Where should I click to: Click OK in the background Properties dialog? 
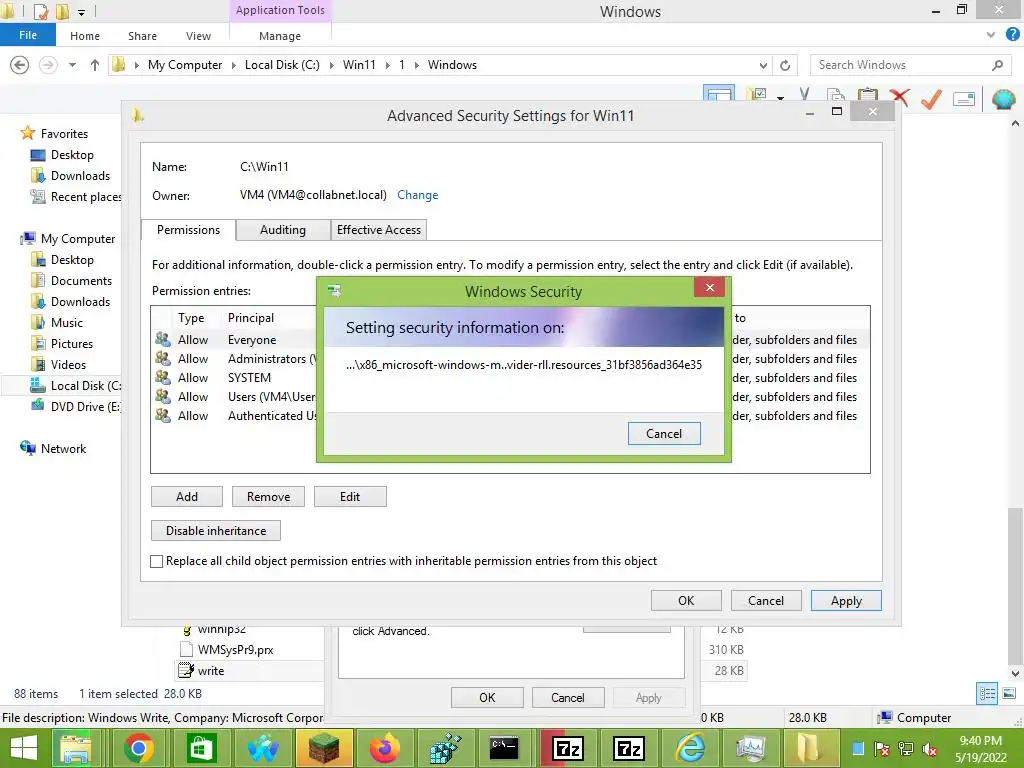pyautogui.click(x=487, y=697)
